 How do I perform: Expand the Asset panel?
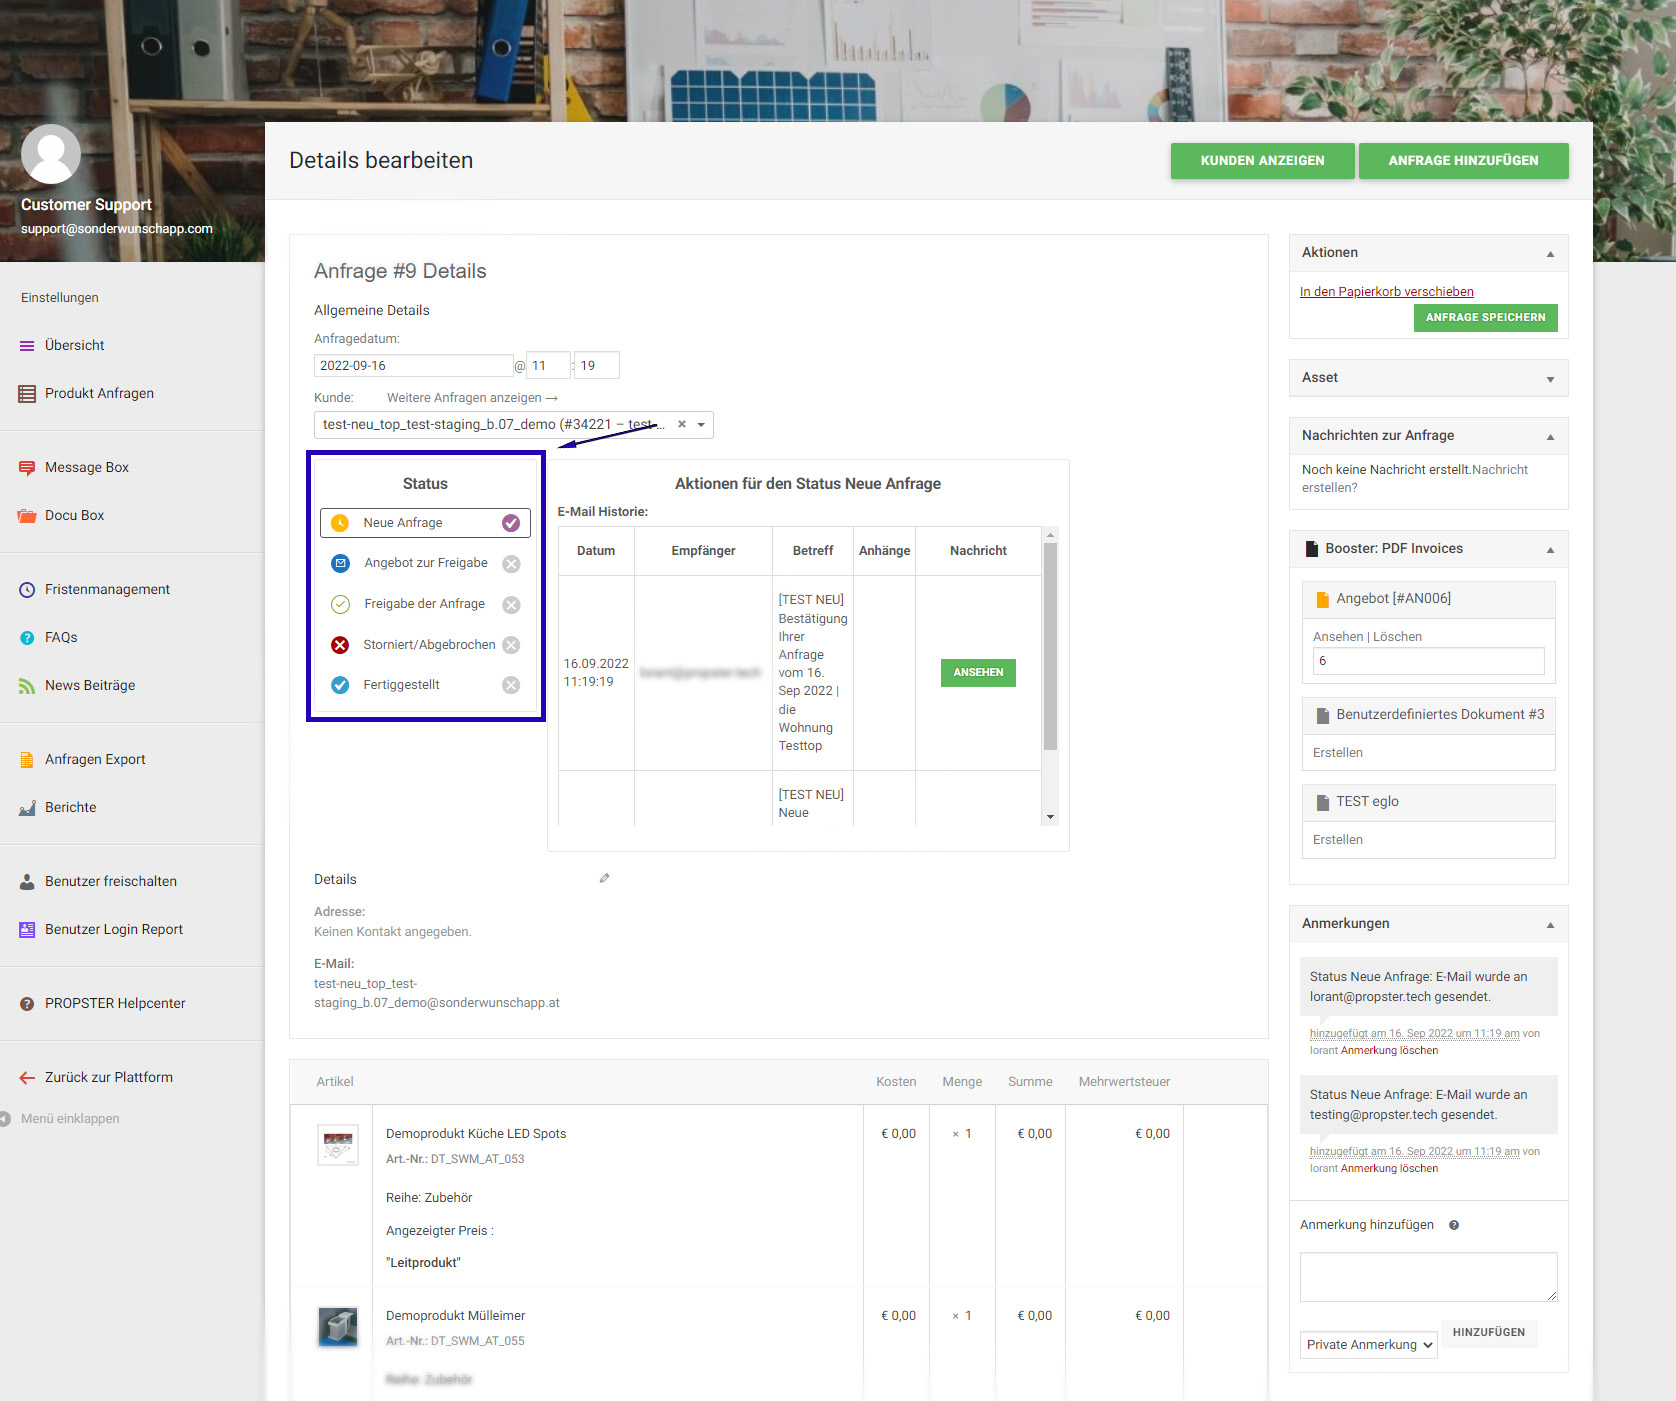point(1550,379)
